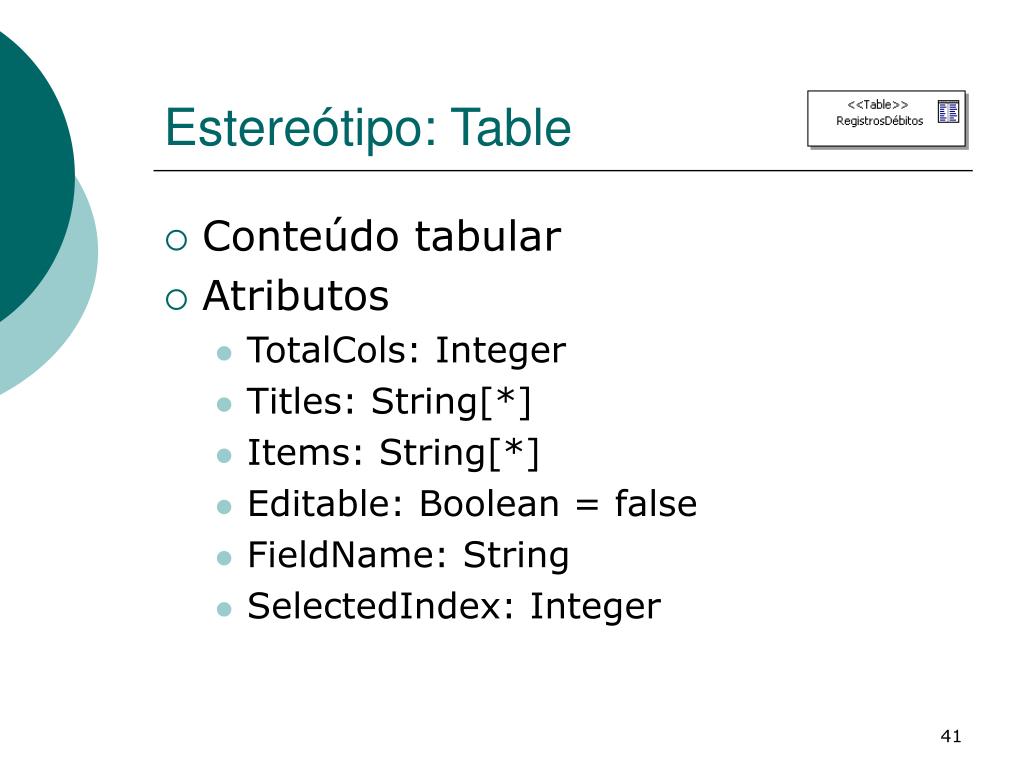Select the RegistrosDébitos class name

pyautogui.click(x=879, y=121)
